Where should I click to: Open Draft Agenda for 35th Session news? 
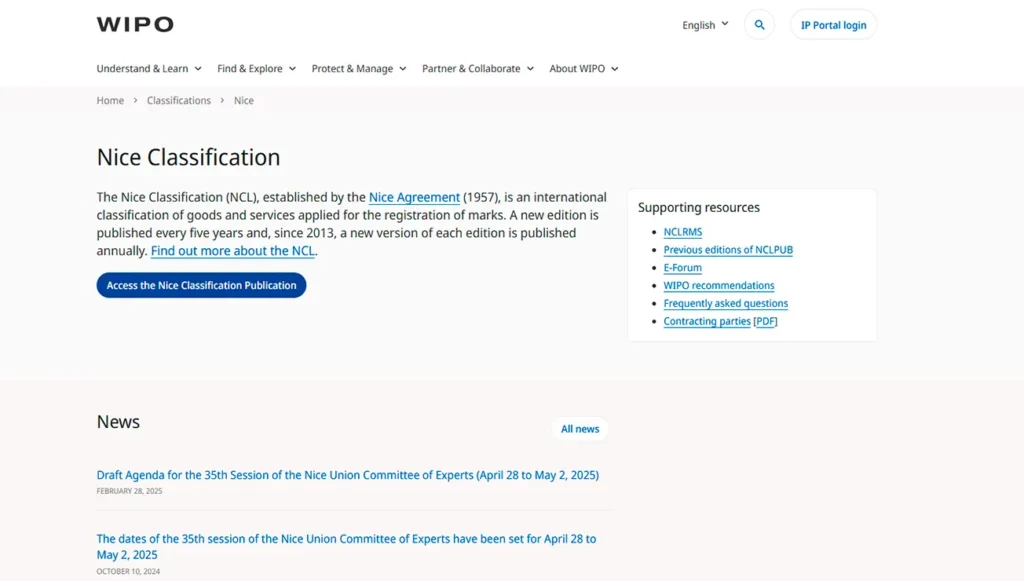tap(347, 475)
